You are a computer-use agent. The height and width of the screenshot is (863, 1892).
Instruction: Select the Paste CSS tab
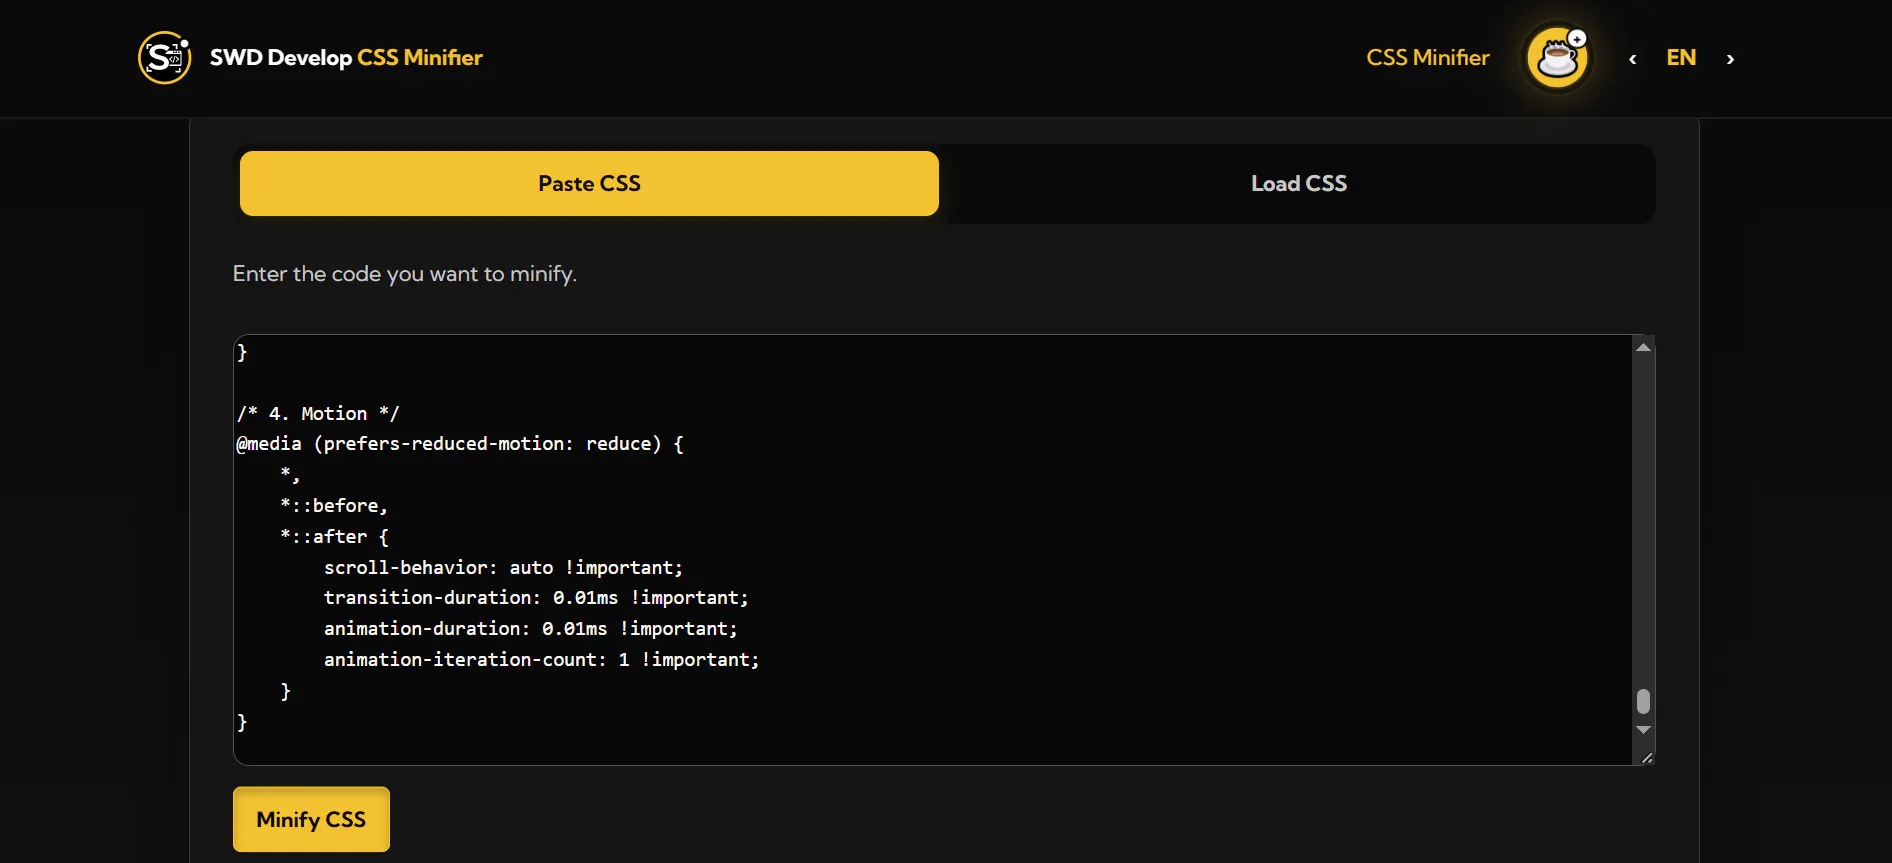[x=589, y=184]
